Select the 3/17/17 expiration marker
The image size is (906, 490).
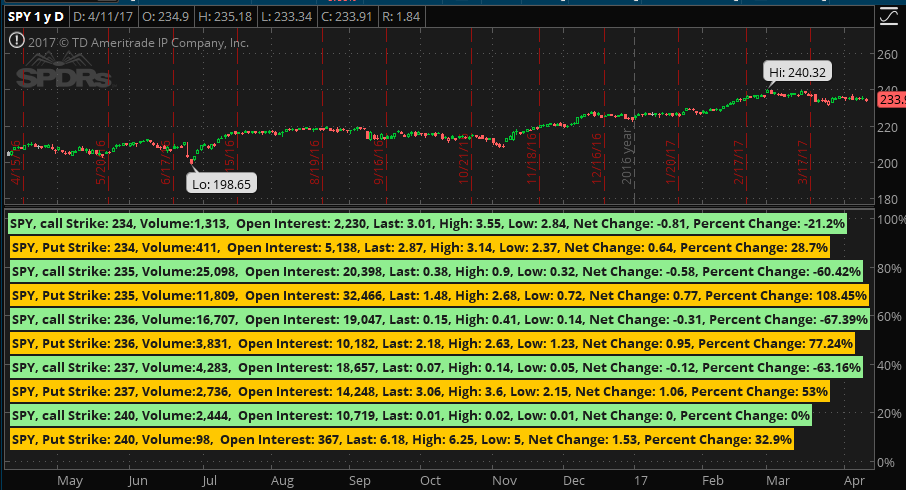pos(803,162)
